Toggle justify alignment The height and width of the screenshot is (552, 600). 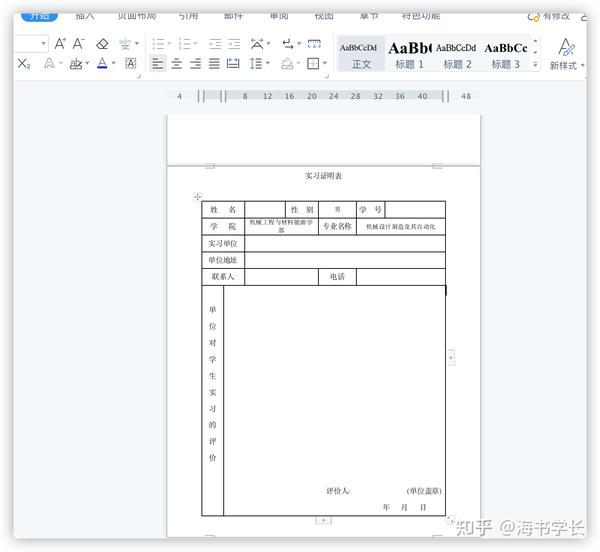214,64
